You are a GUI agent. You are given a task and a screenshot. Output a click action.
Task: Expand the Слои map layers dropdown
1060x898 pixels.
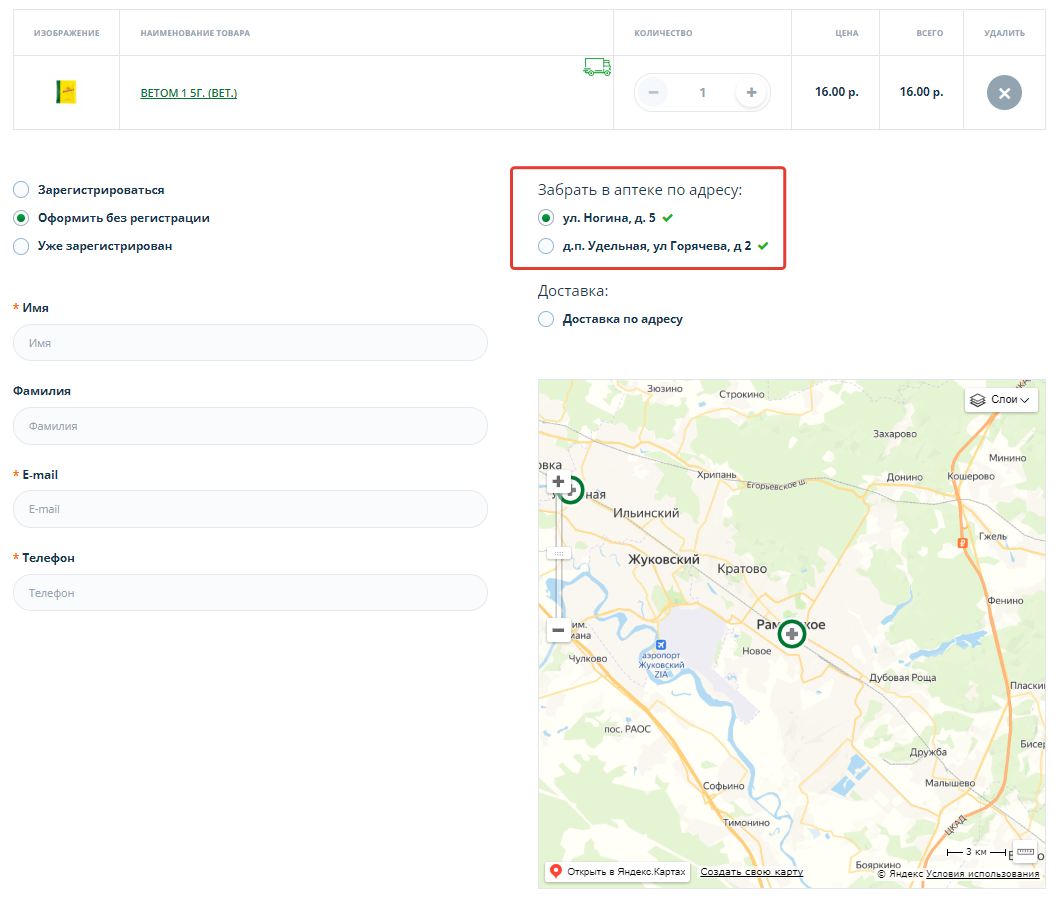(x=1001, y=400)
